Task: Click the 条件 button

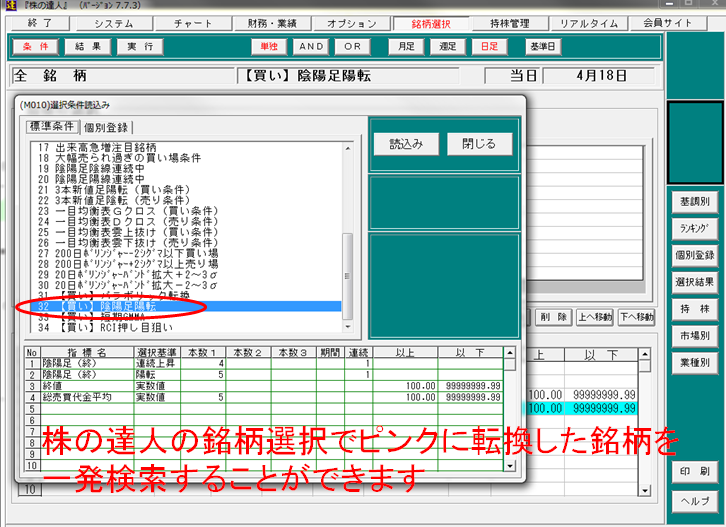Action: point(36,46)
